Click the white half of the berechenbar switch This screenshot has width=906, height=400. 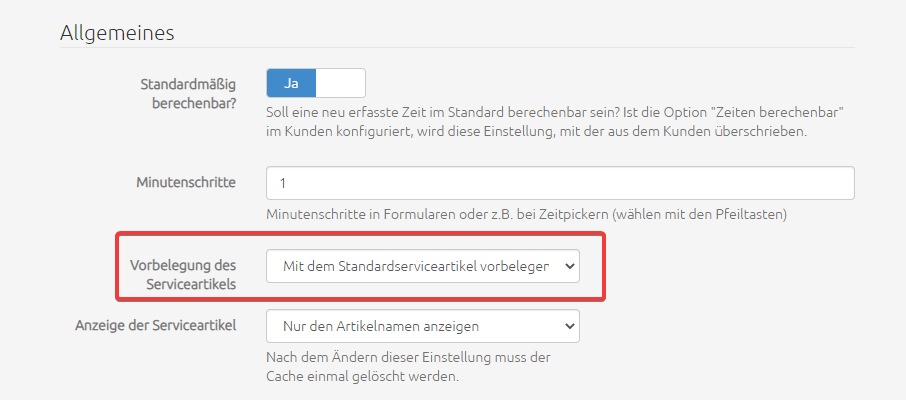(340, 83)
